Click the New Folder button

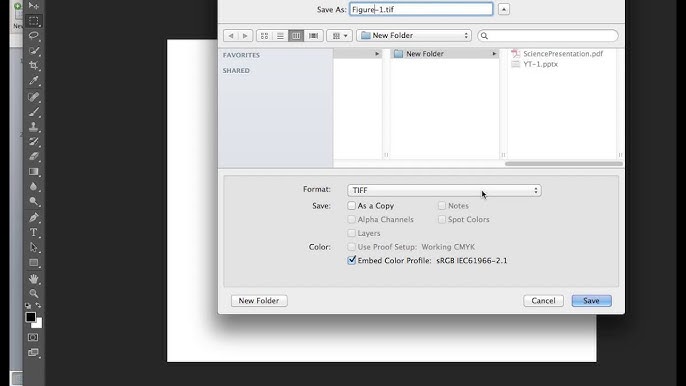(x=259, y=301)
